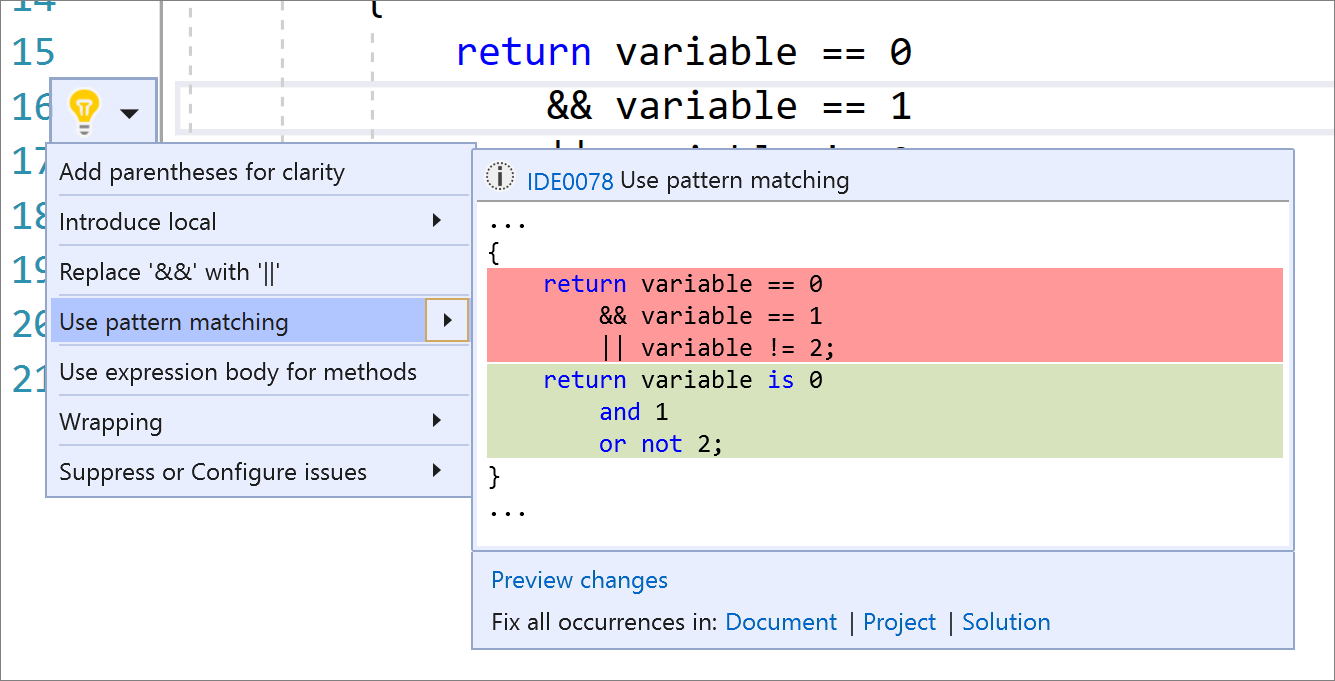
Task: Click the 'Fix all occurrences in:' label
Action: coord(604,622)
